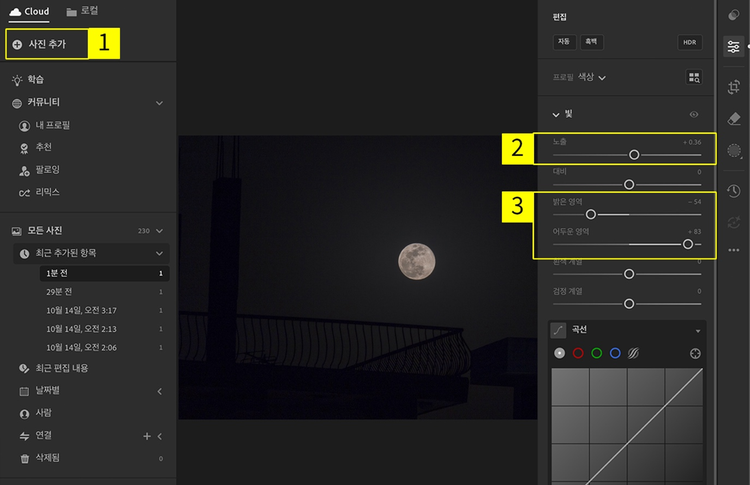Open the Masking tool
This screenshot has height=485, width=750.
point(734,151)
